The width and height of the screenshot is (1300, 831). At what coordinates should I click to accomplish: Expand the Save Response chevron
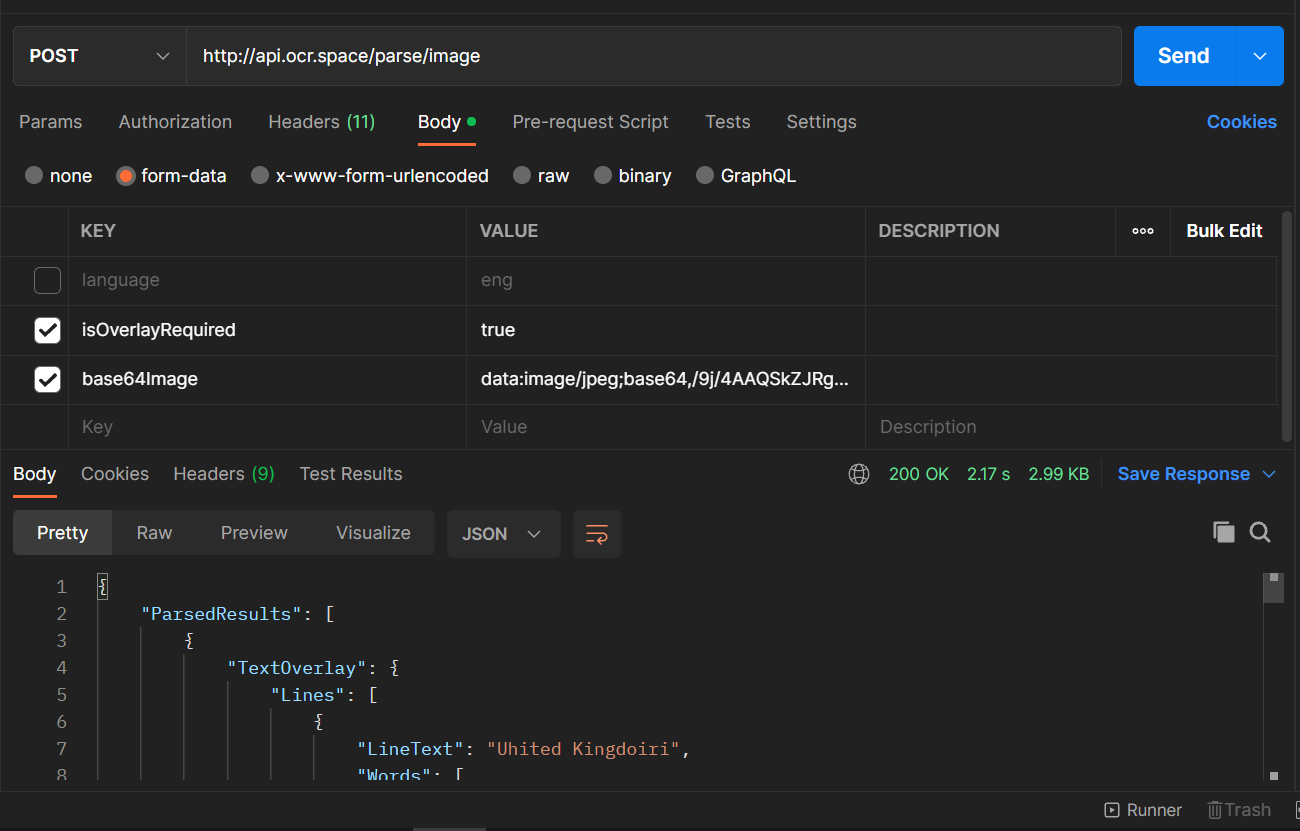click(x=1270, y=474)
